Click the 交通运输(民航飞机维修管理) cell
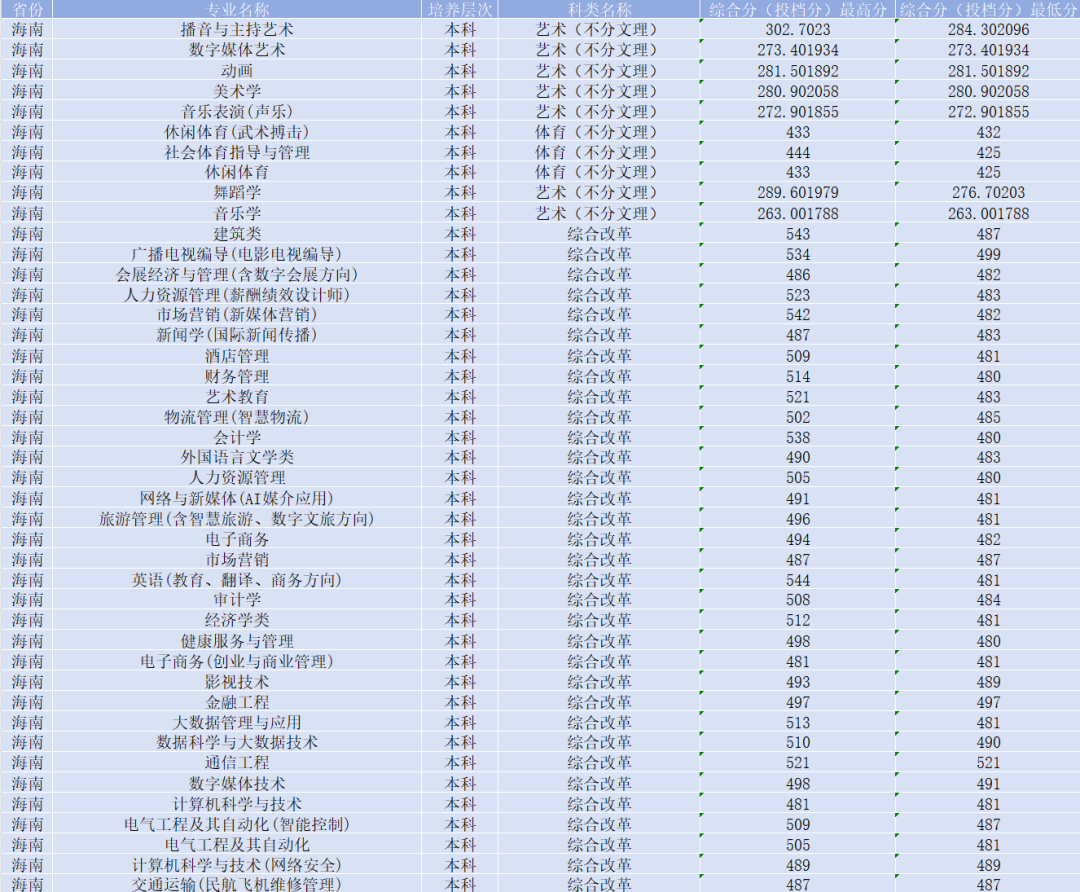Image resolution: width=1080 pixels, height=892 pixels. coord(237,884)
